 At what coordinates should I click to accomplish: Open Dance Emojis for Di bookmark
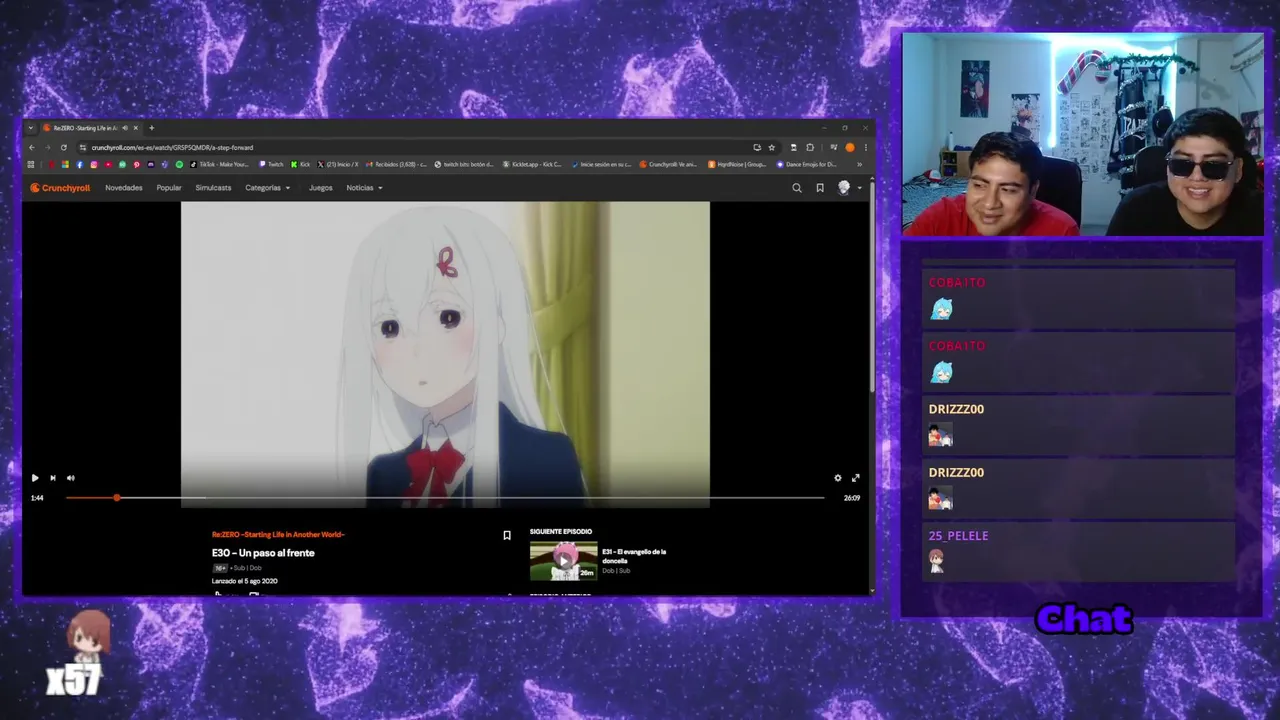[x=806, y=164]
